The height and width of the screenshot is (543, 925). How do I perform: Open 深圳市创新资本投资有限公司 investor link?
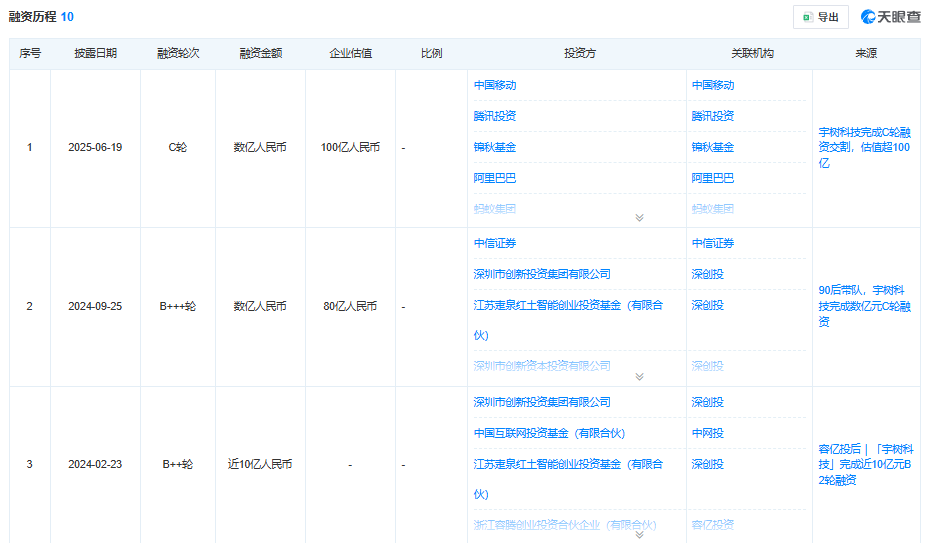pos(542,366)
